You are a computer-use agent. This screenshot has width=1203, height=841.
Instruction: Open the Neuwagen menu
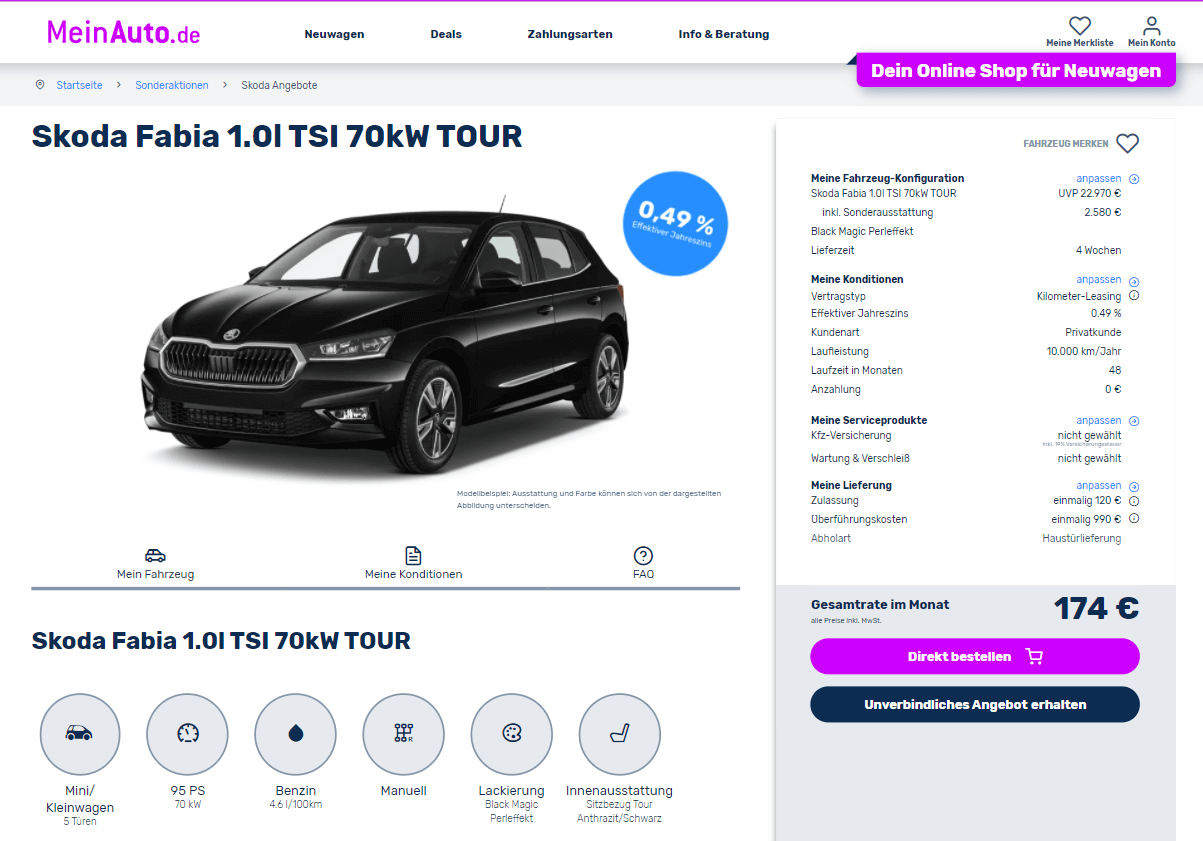click(x=334, y=34)
